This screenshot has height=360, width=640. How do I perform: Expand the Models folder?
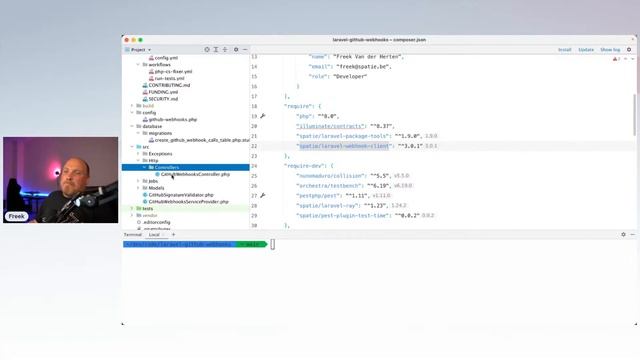138,188
